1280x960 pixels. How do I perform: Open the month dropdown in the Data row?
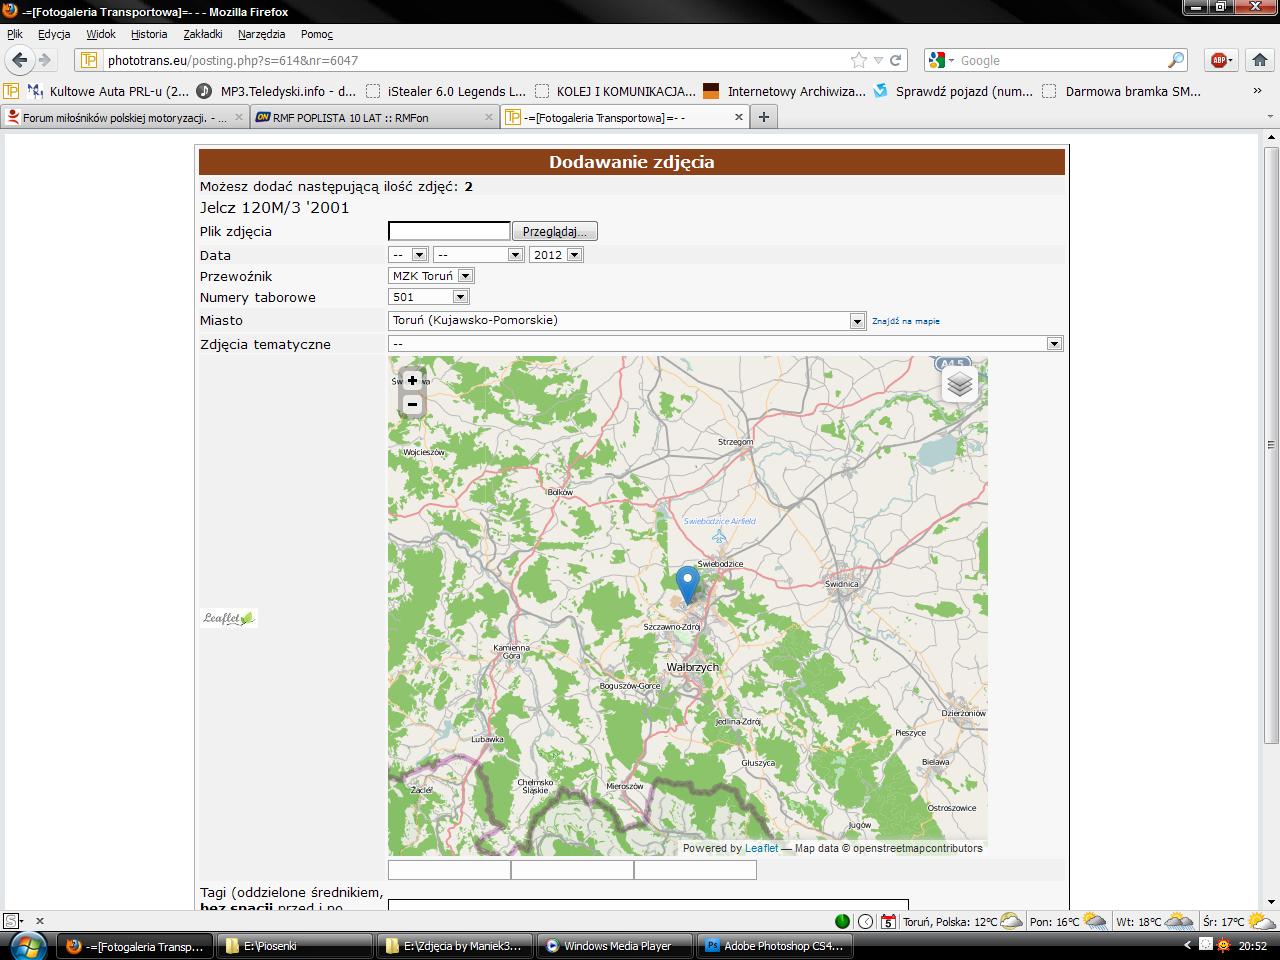point(478,255)
